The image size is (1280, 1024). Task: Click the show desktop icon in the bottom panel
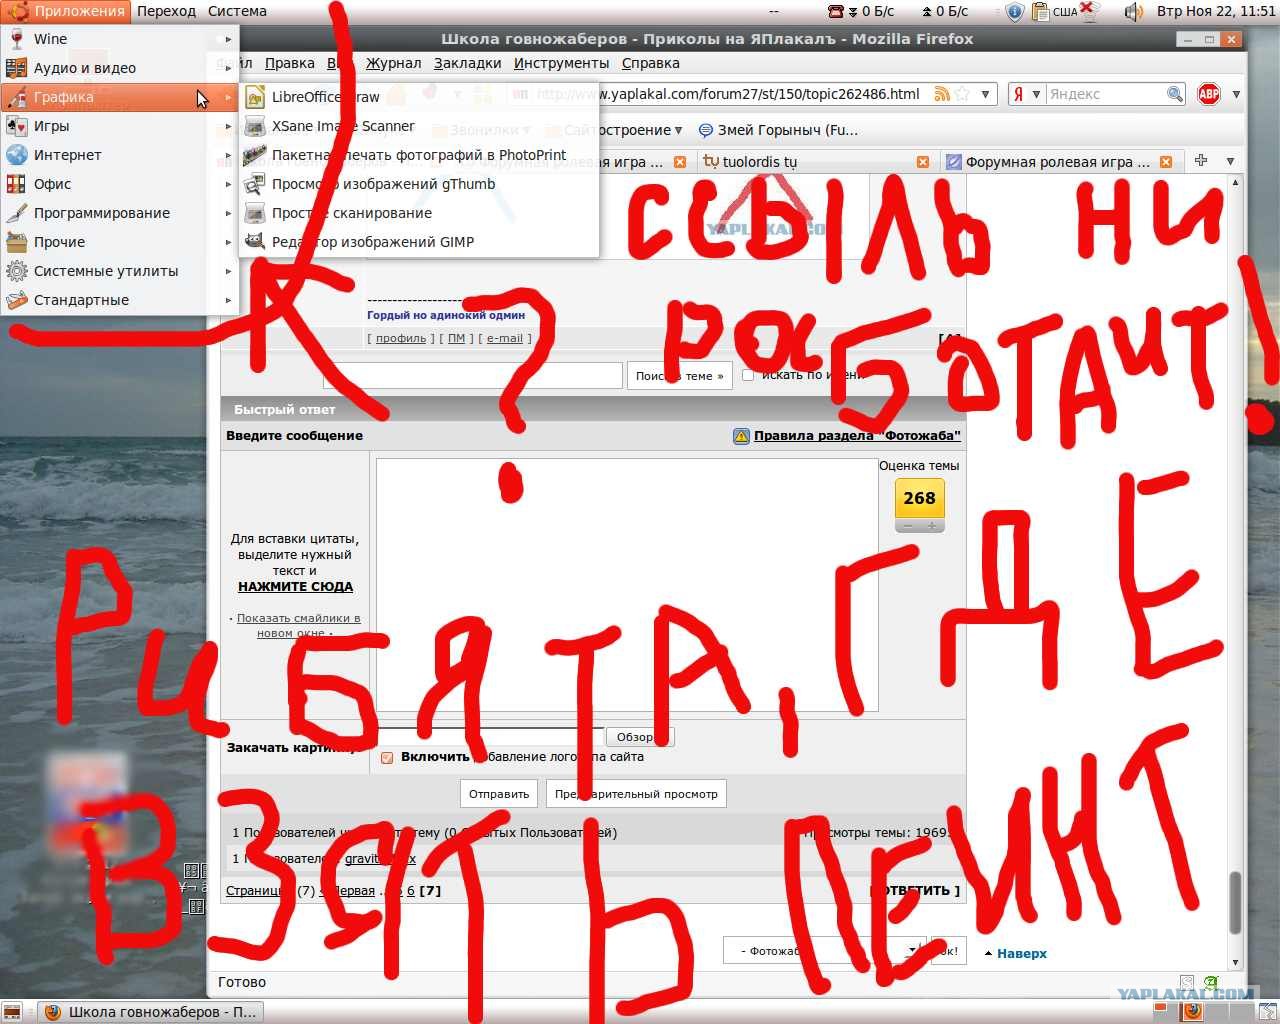click(12, 1012)
